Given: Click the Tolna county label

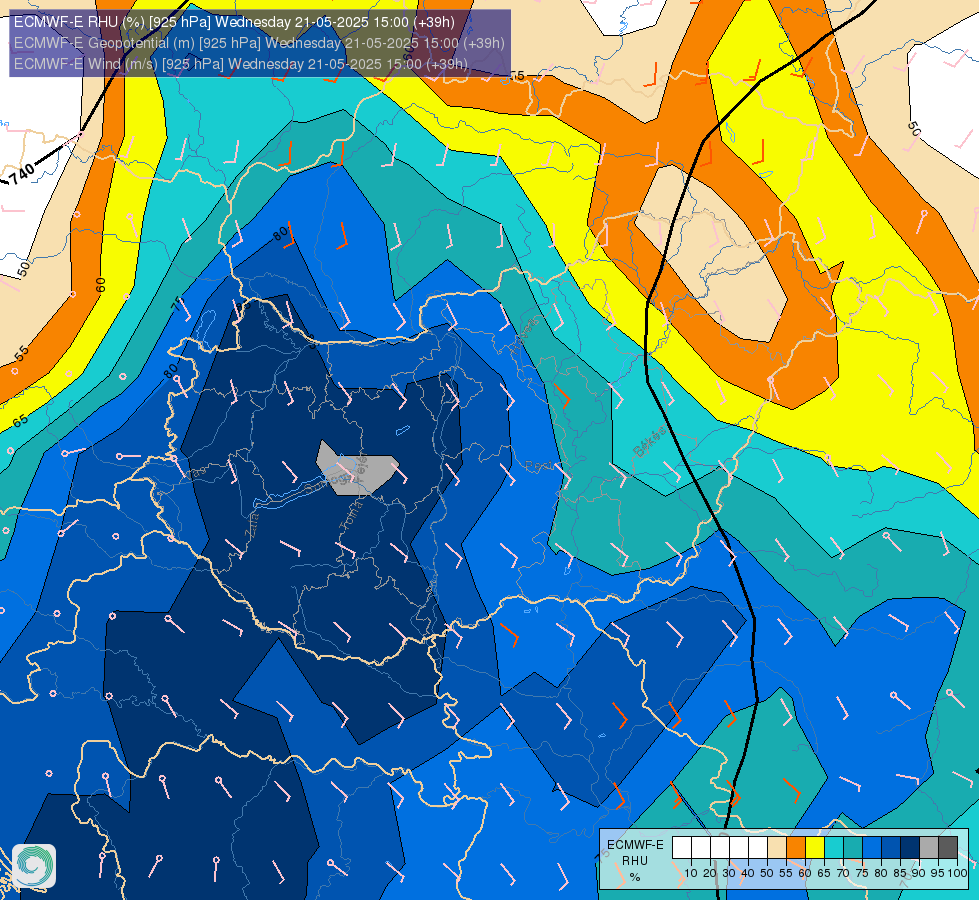Looking at the screenshot, I should tap(351, 515).
